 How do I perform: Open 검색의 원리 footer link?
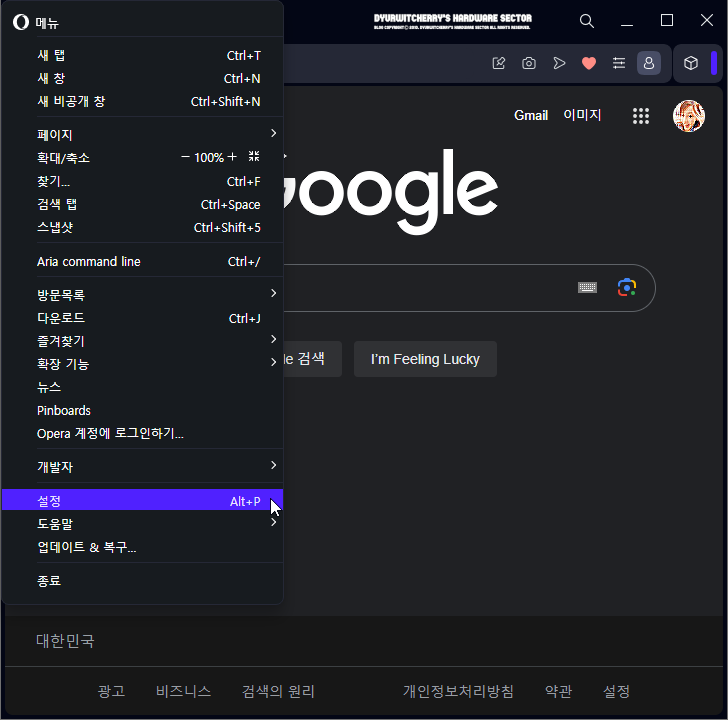pyautogui.click(x=278, y=691)
